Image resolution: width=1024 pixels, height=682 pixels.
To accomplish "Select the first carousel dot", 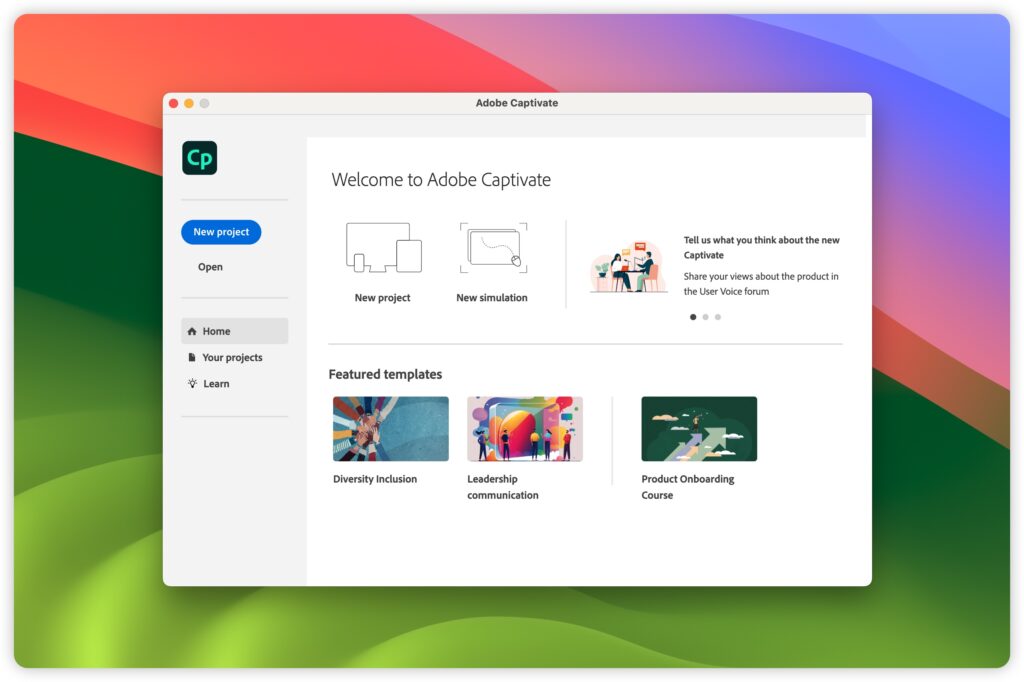I will point(693,317).
